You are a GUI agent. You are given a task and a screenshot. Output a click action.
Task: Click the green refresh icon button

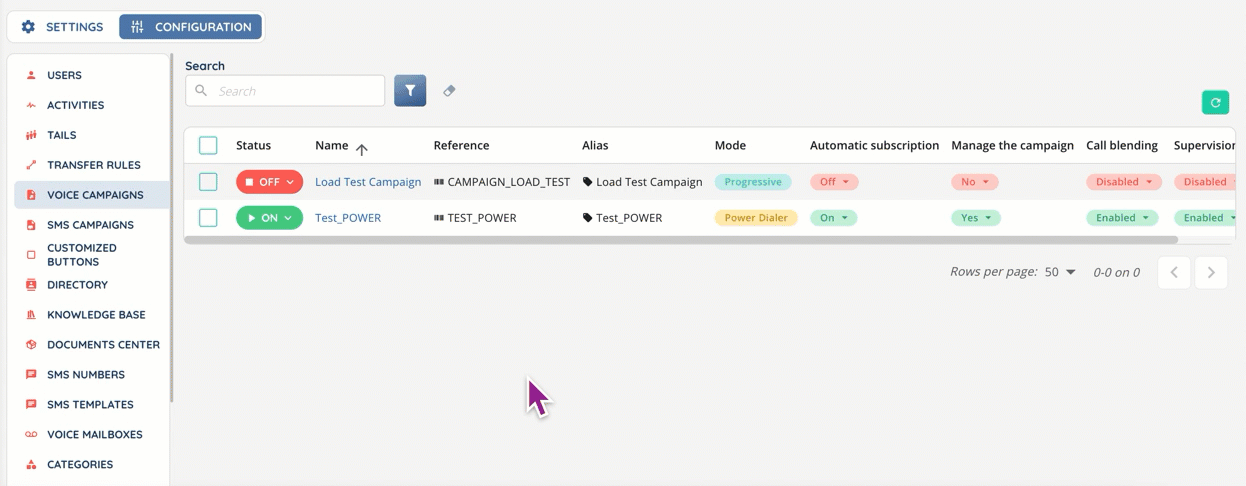click(1215, 102)
